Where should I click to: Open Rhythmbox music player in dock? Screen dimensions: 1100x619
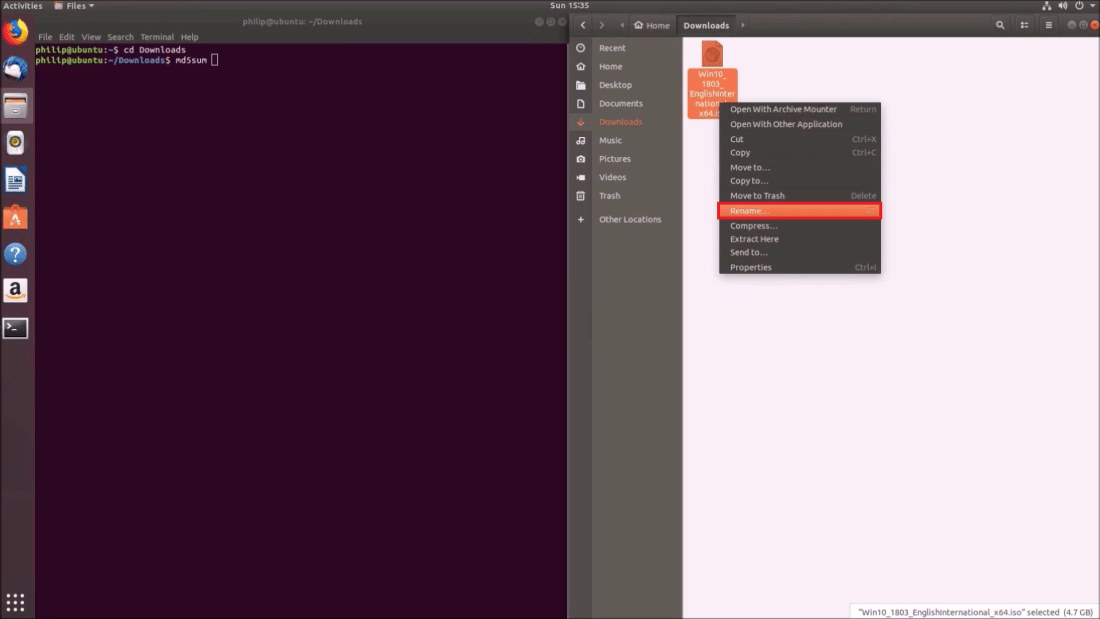pos(15,142)
